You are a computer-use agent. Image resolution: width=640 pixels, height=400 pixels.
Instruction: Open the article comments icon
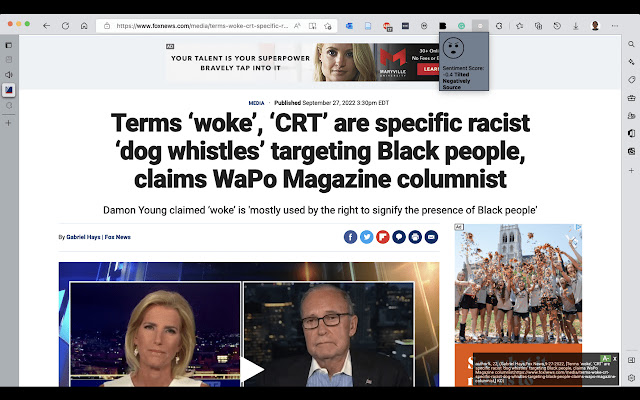point(399,237)
